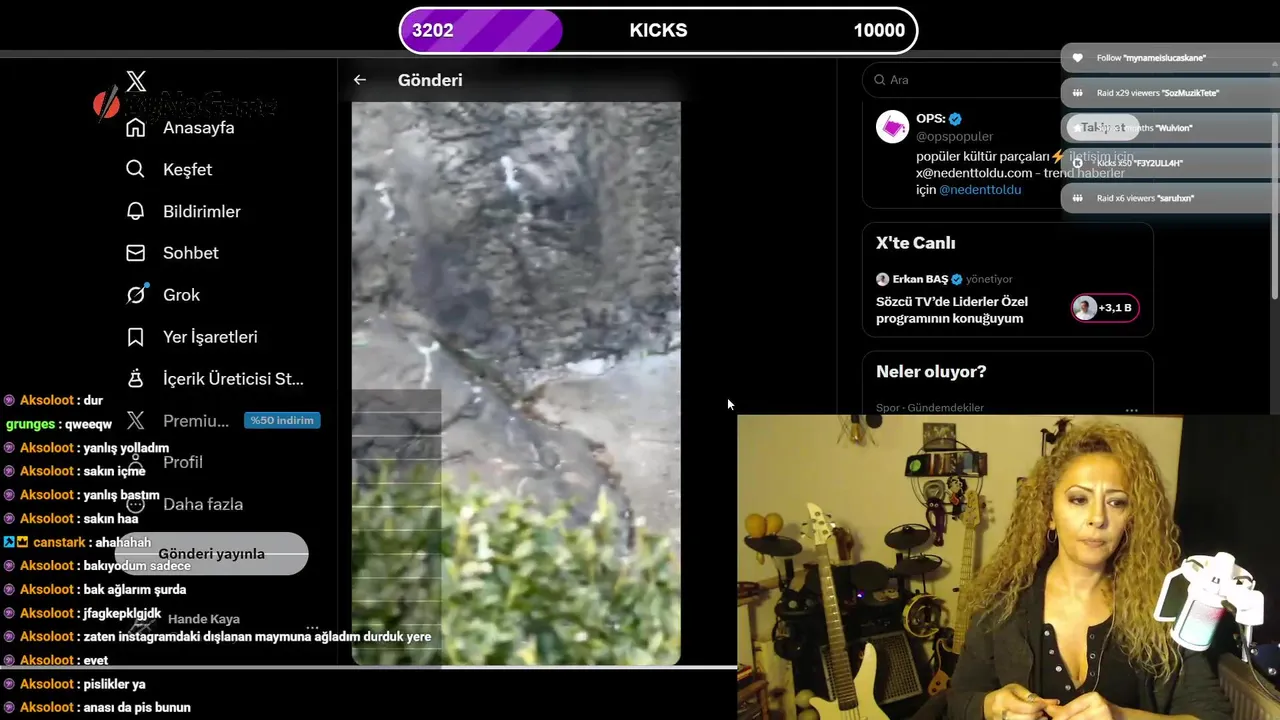Click grunges' 'qweeqw' chat message
The width and height of the screenshot is (1280, 720).
[89, 424]
